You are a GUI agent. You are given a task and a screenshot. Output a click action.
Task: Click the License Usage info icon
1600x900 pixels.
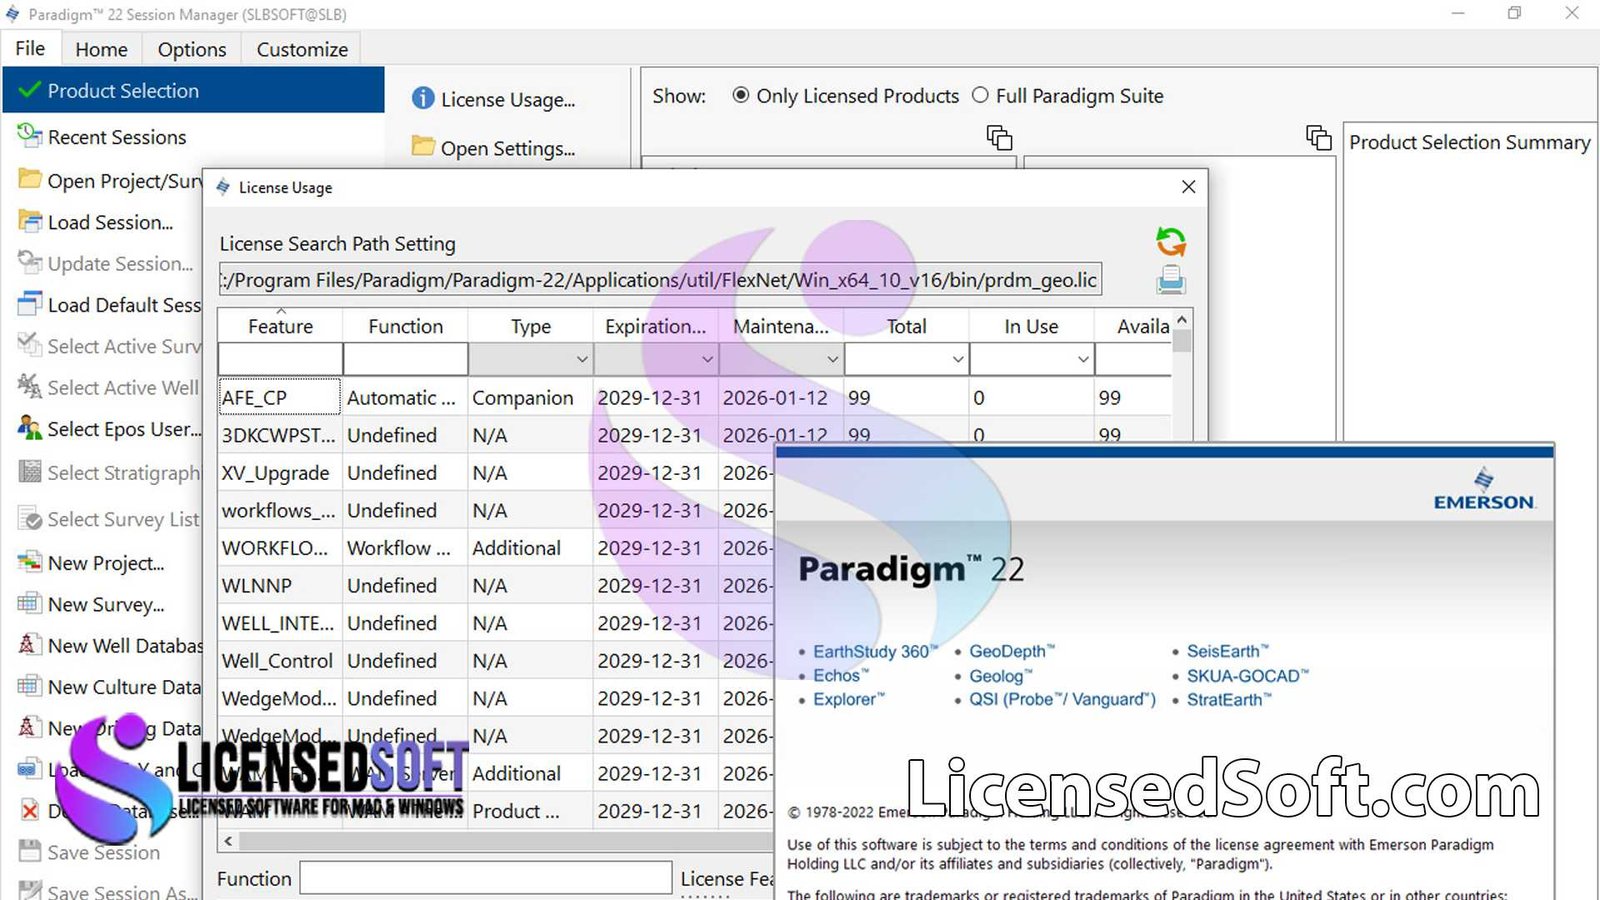pyautogui.click(x=423, y=98)
